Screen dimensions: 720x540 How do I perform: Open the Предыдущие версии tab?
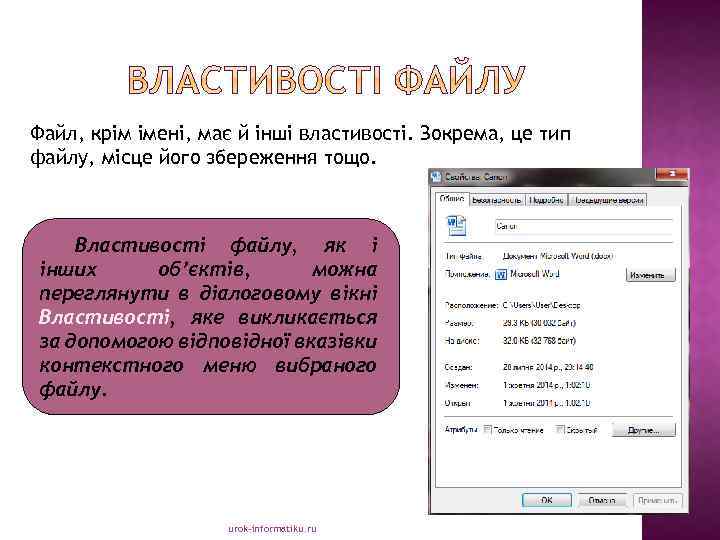tap(608, 200)
